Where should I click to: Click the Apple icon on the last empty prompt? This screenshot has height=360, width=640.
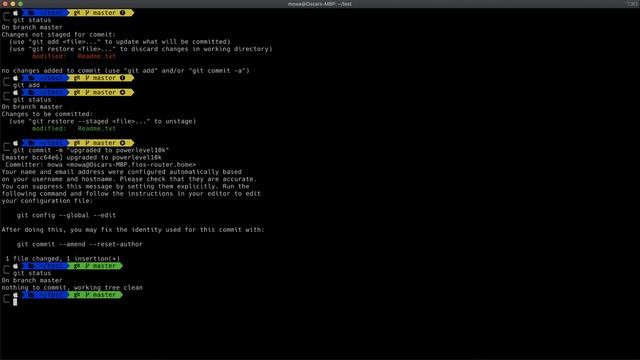click(x=16, y=295)
